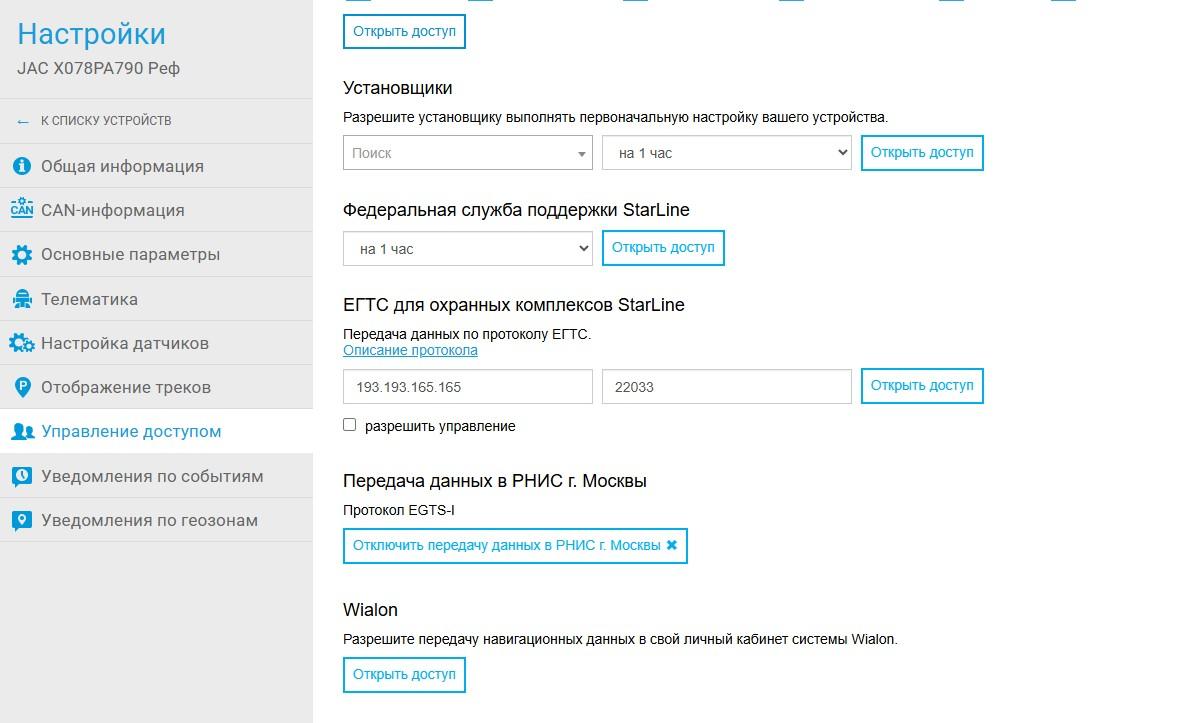Go to Уведомления по геозонам section
This screenshot has width=1183, height=723.
point(149,520)
